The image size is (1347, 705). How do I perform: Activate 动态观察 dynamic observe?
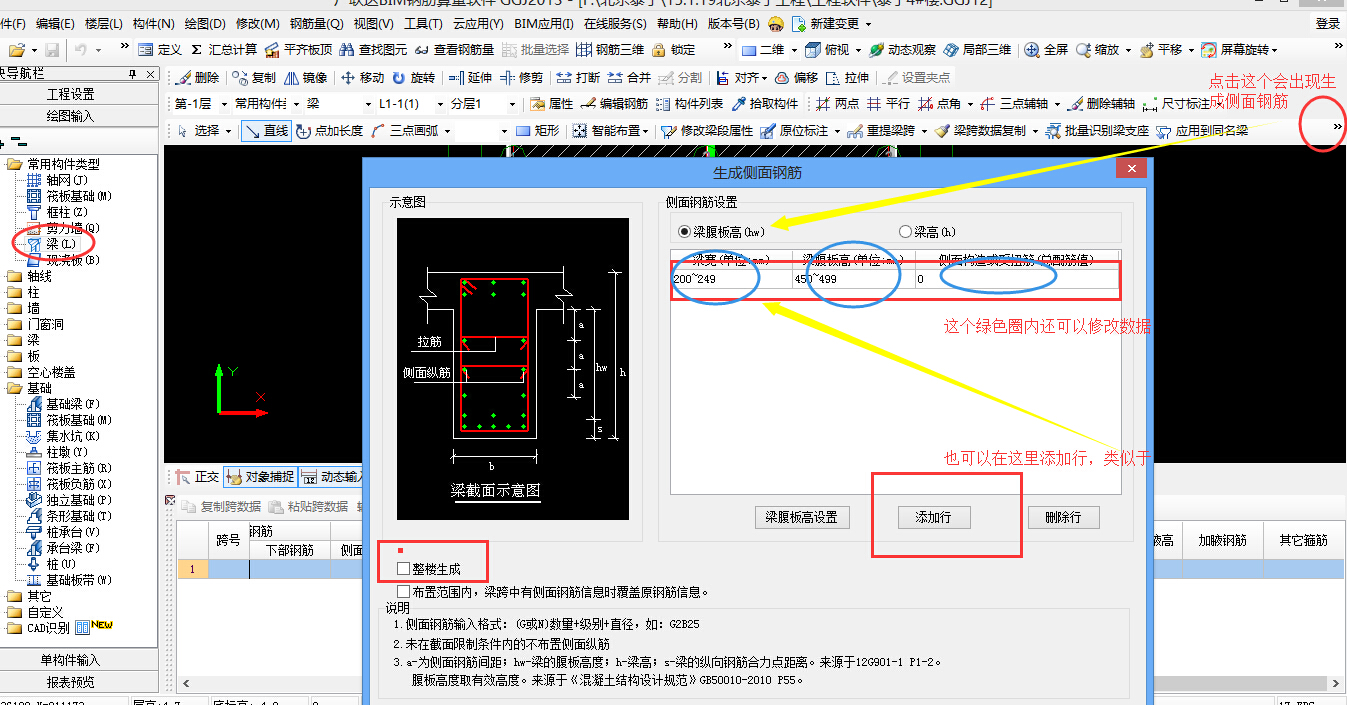click(x=902, y=49)
